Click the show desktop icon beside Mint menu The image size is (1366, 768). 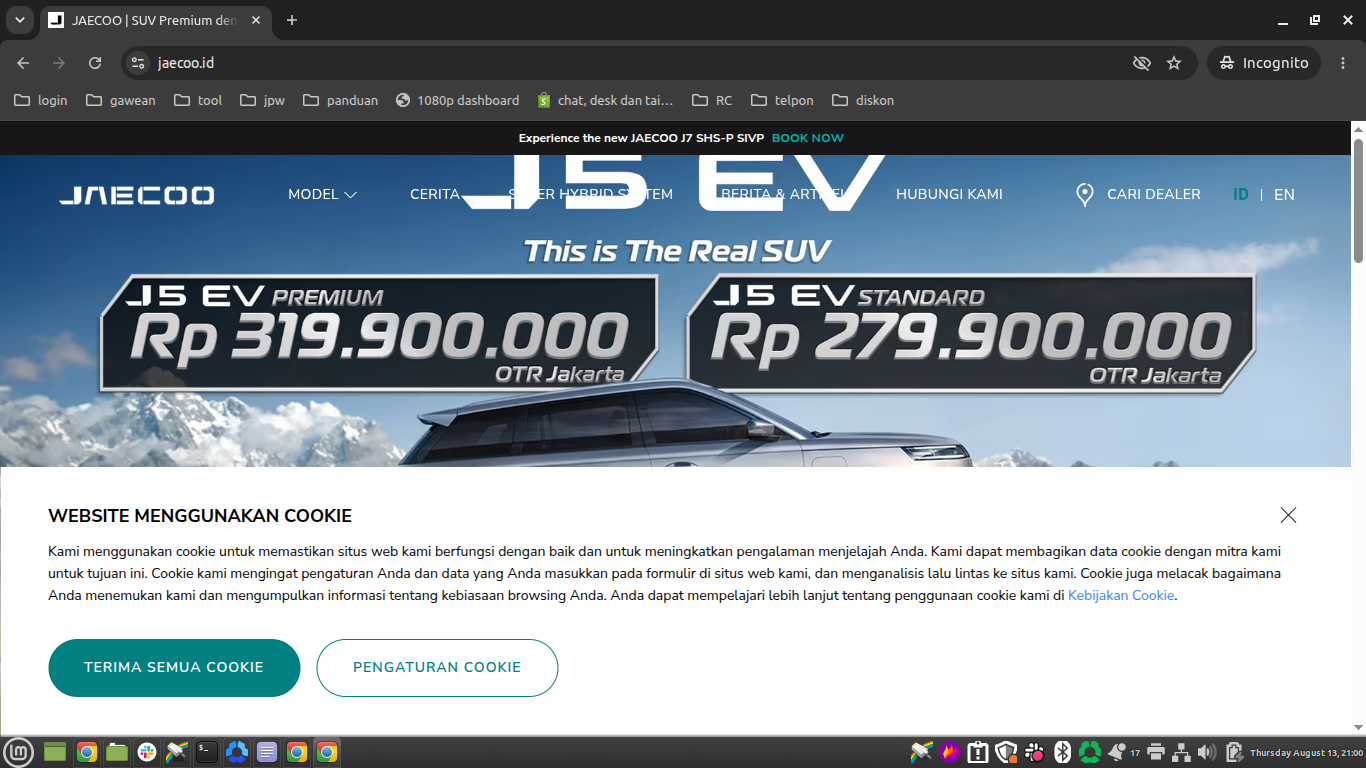click(54, 752)
